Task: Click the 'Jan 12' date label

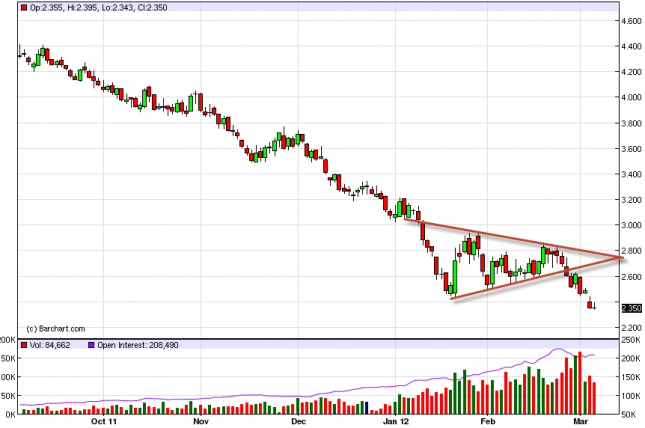Action: 396,421
